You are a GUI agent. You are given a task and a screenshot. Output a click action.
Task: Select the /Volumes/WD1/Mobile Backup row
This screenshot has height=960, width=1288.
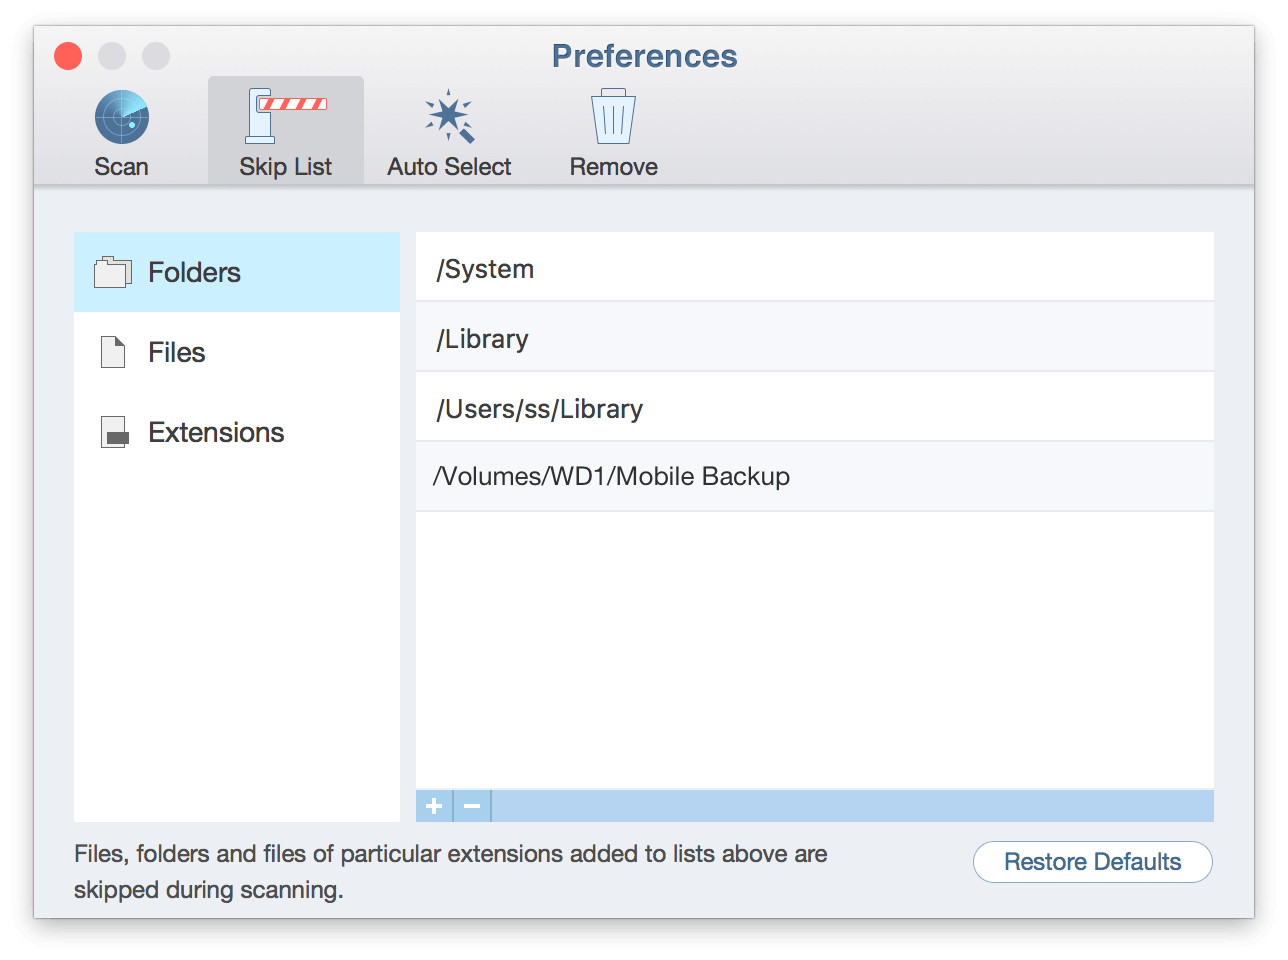point(815,477)
